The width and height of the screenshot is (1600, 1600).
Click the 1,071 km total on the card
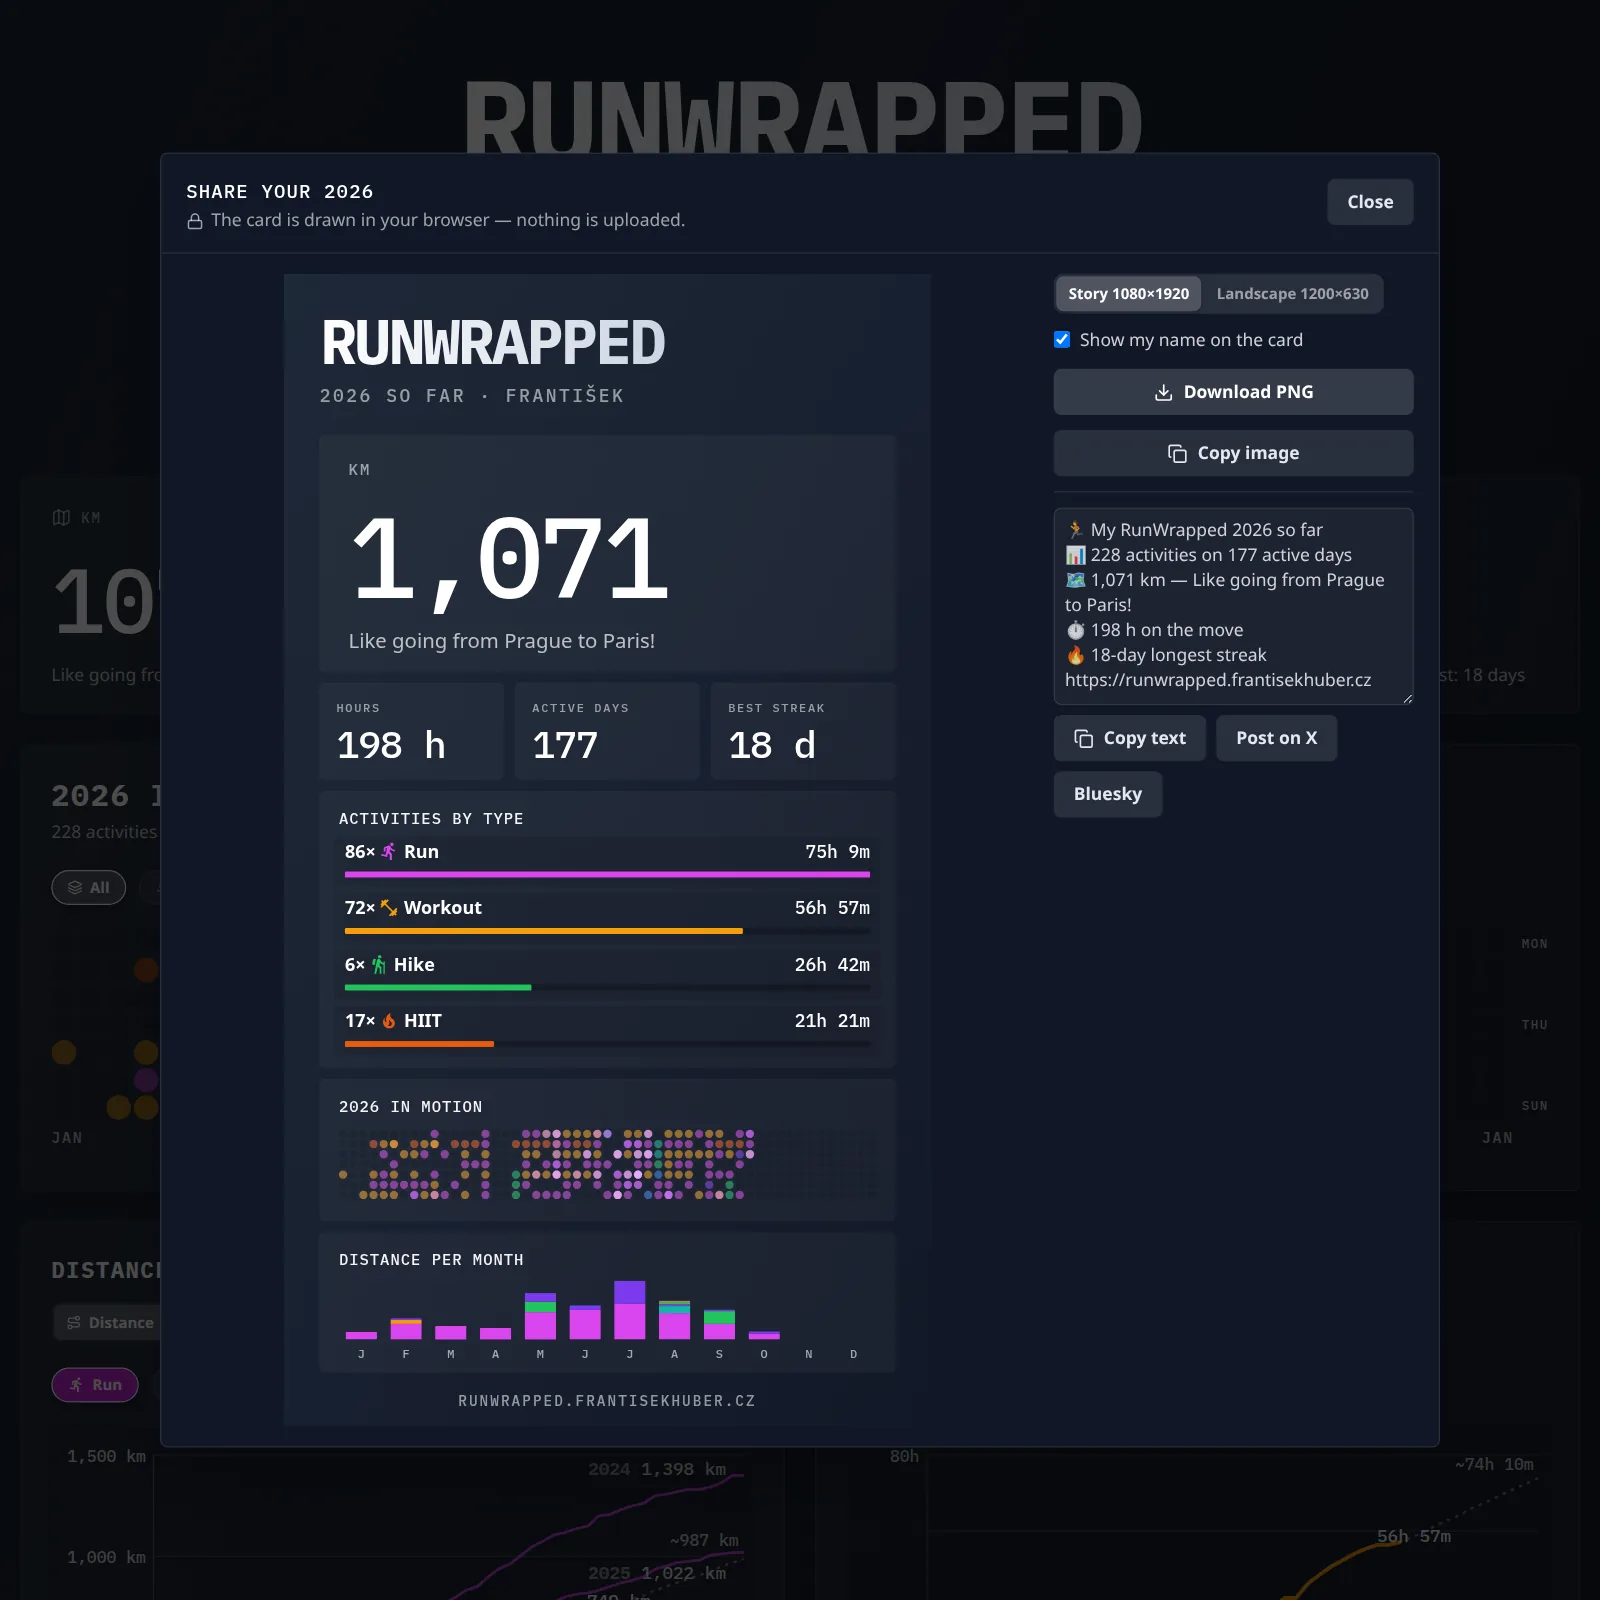click(510, 560)
